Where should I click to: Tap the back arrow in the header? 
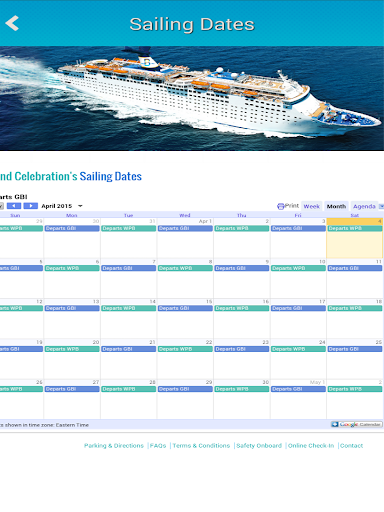pyautogui.click(x=12, y=23)
